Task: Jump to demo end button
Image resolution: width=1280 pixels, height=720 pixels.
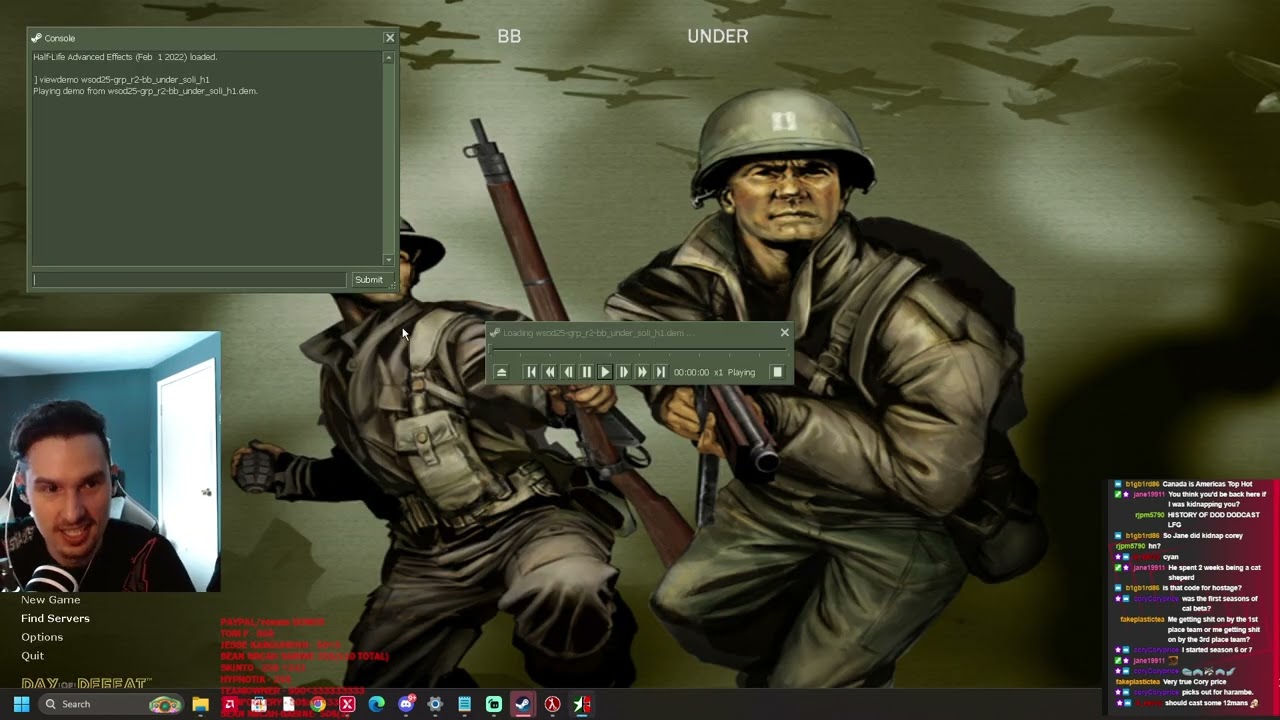Action: pyautogui.click(x=660, y=372)
